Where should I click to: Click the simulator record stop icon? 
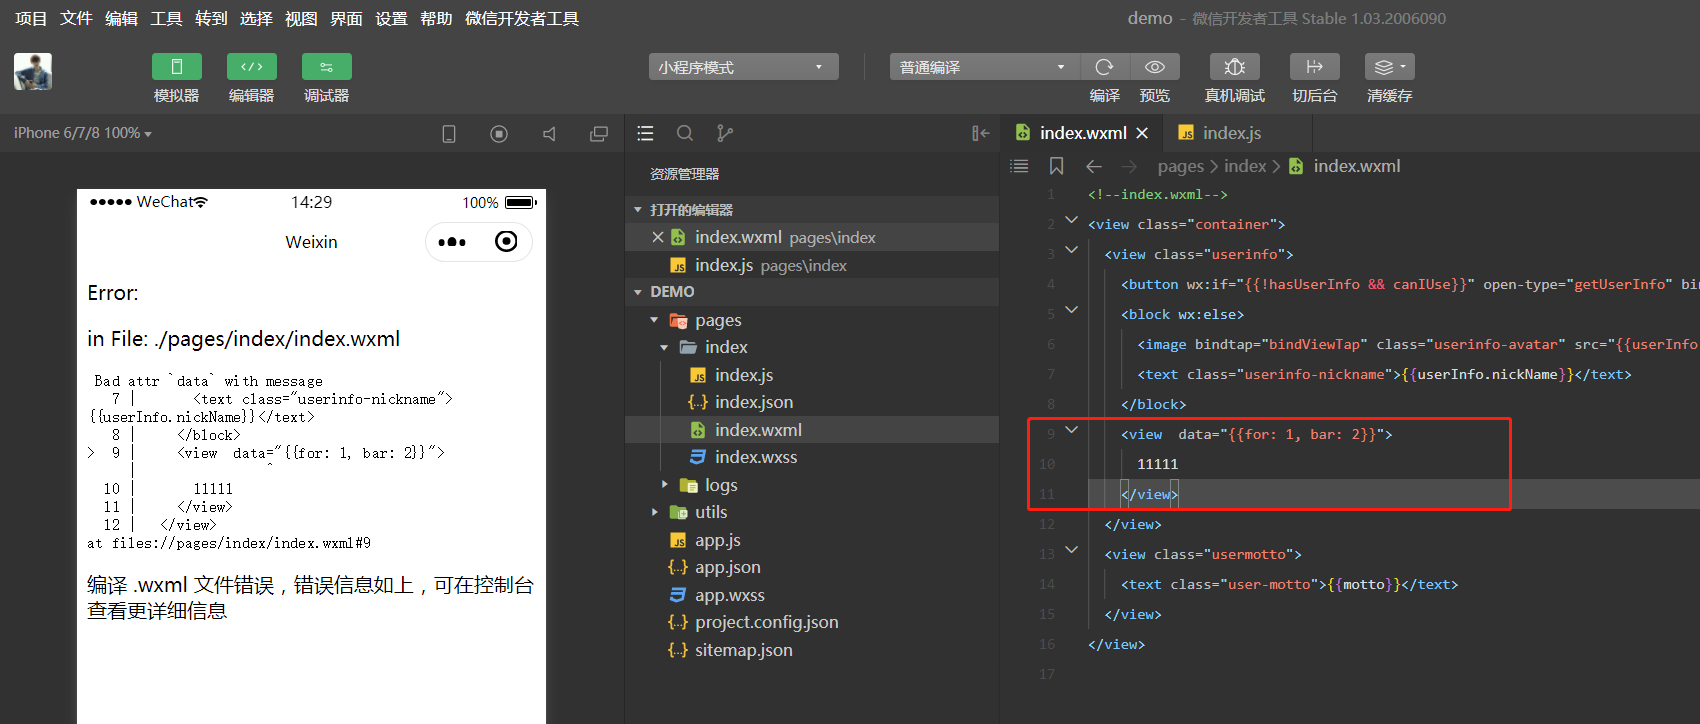click(499, 134)
